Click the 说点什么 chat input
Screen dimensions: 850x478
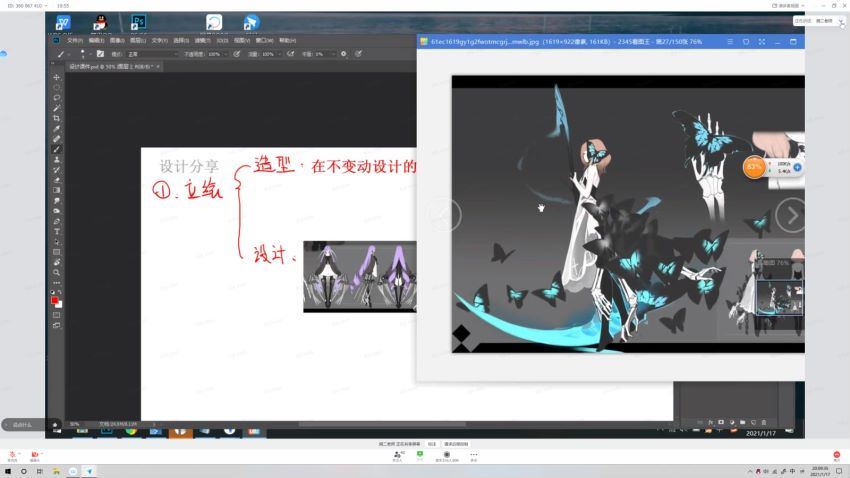tap(23, 425)
